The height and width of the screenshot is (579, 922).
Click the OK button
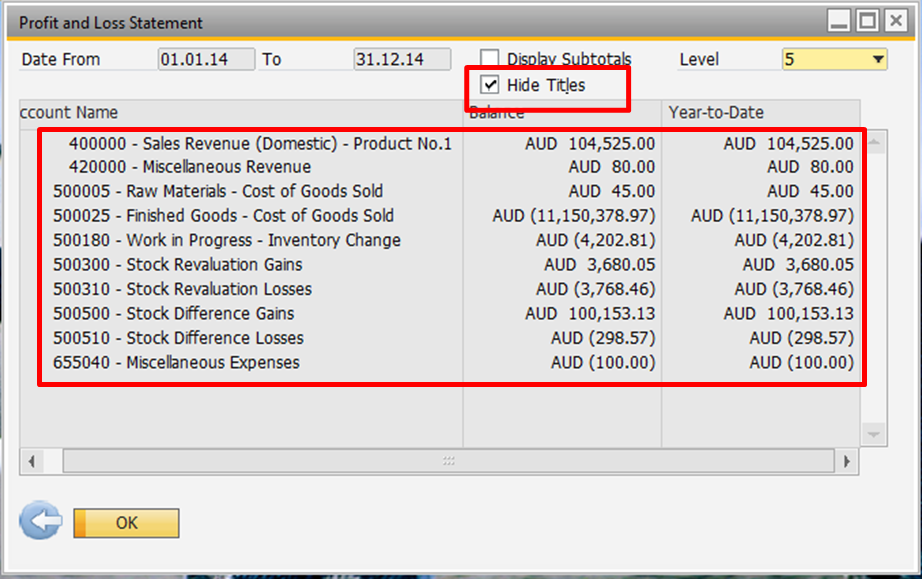click(126, 523)
